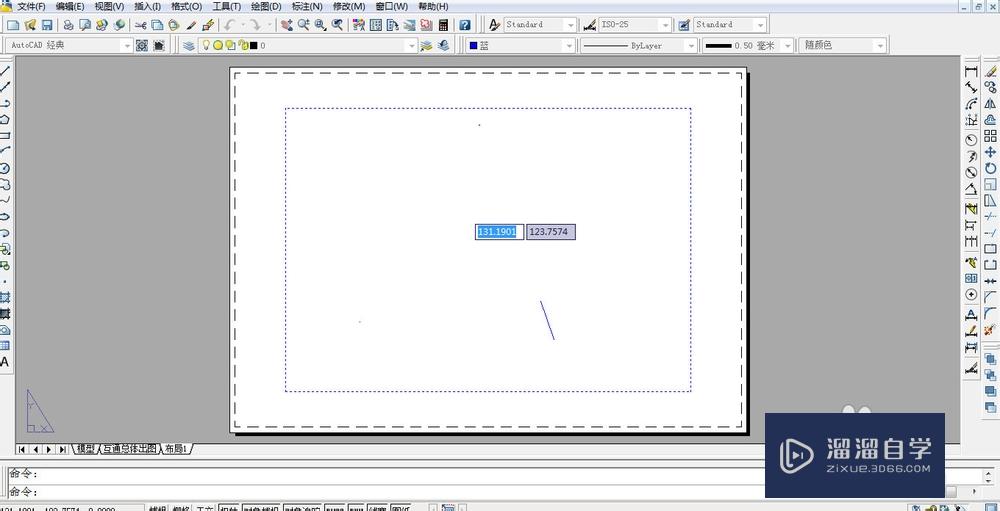The image size is (1000, 511).
Task: Click the Plot (print) icon
Action: pyautogui.click(x=68, y=25)
